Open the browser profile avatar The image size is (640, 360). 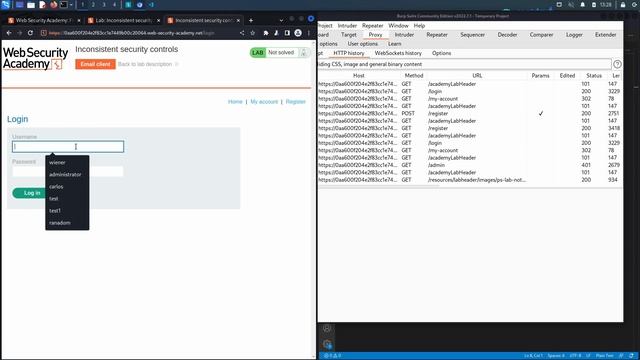[x=298, y=33]
